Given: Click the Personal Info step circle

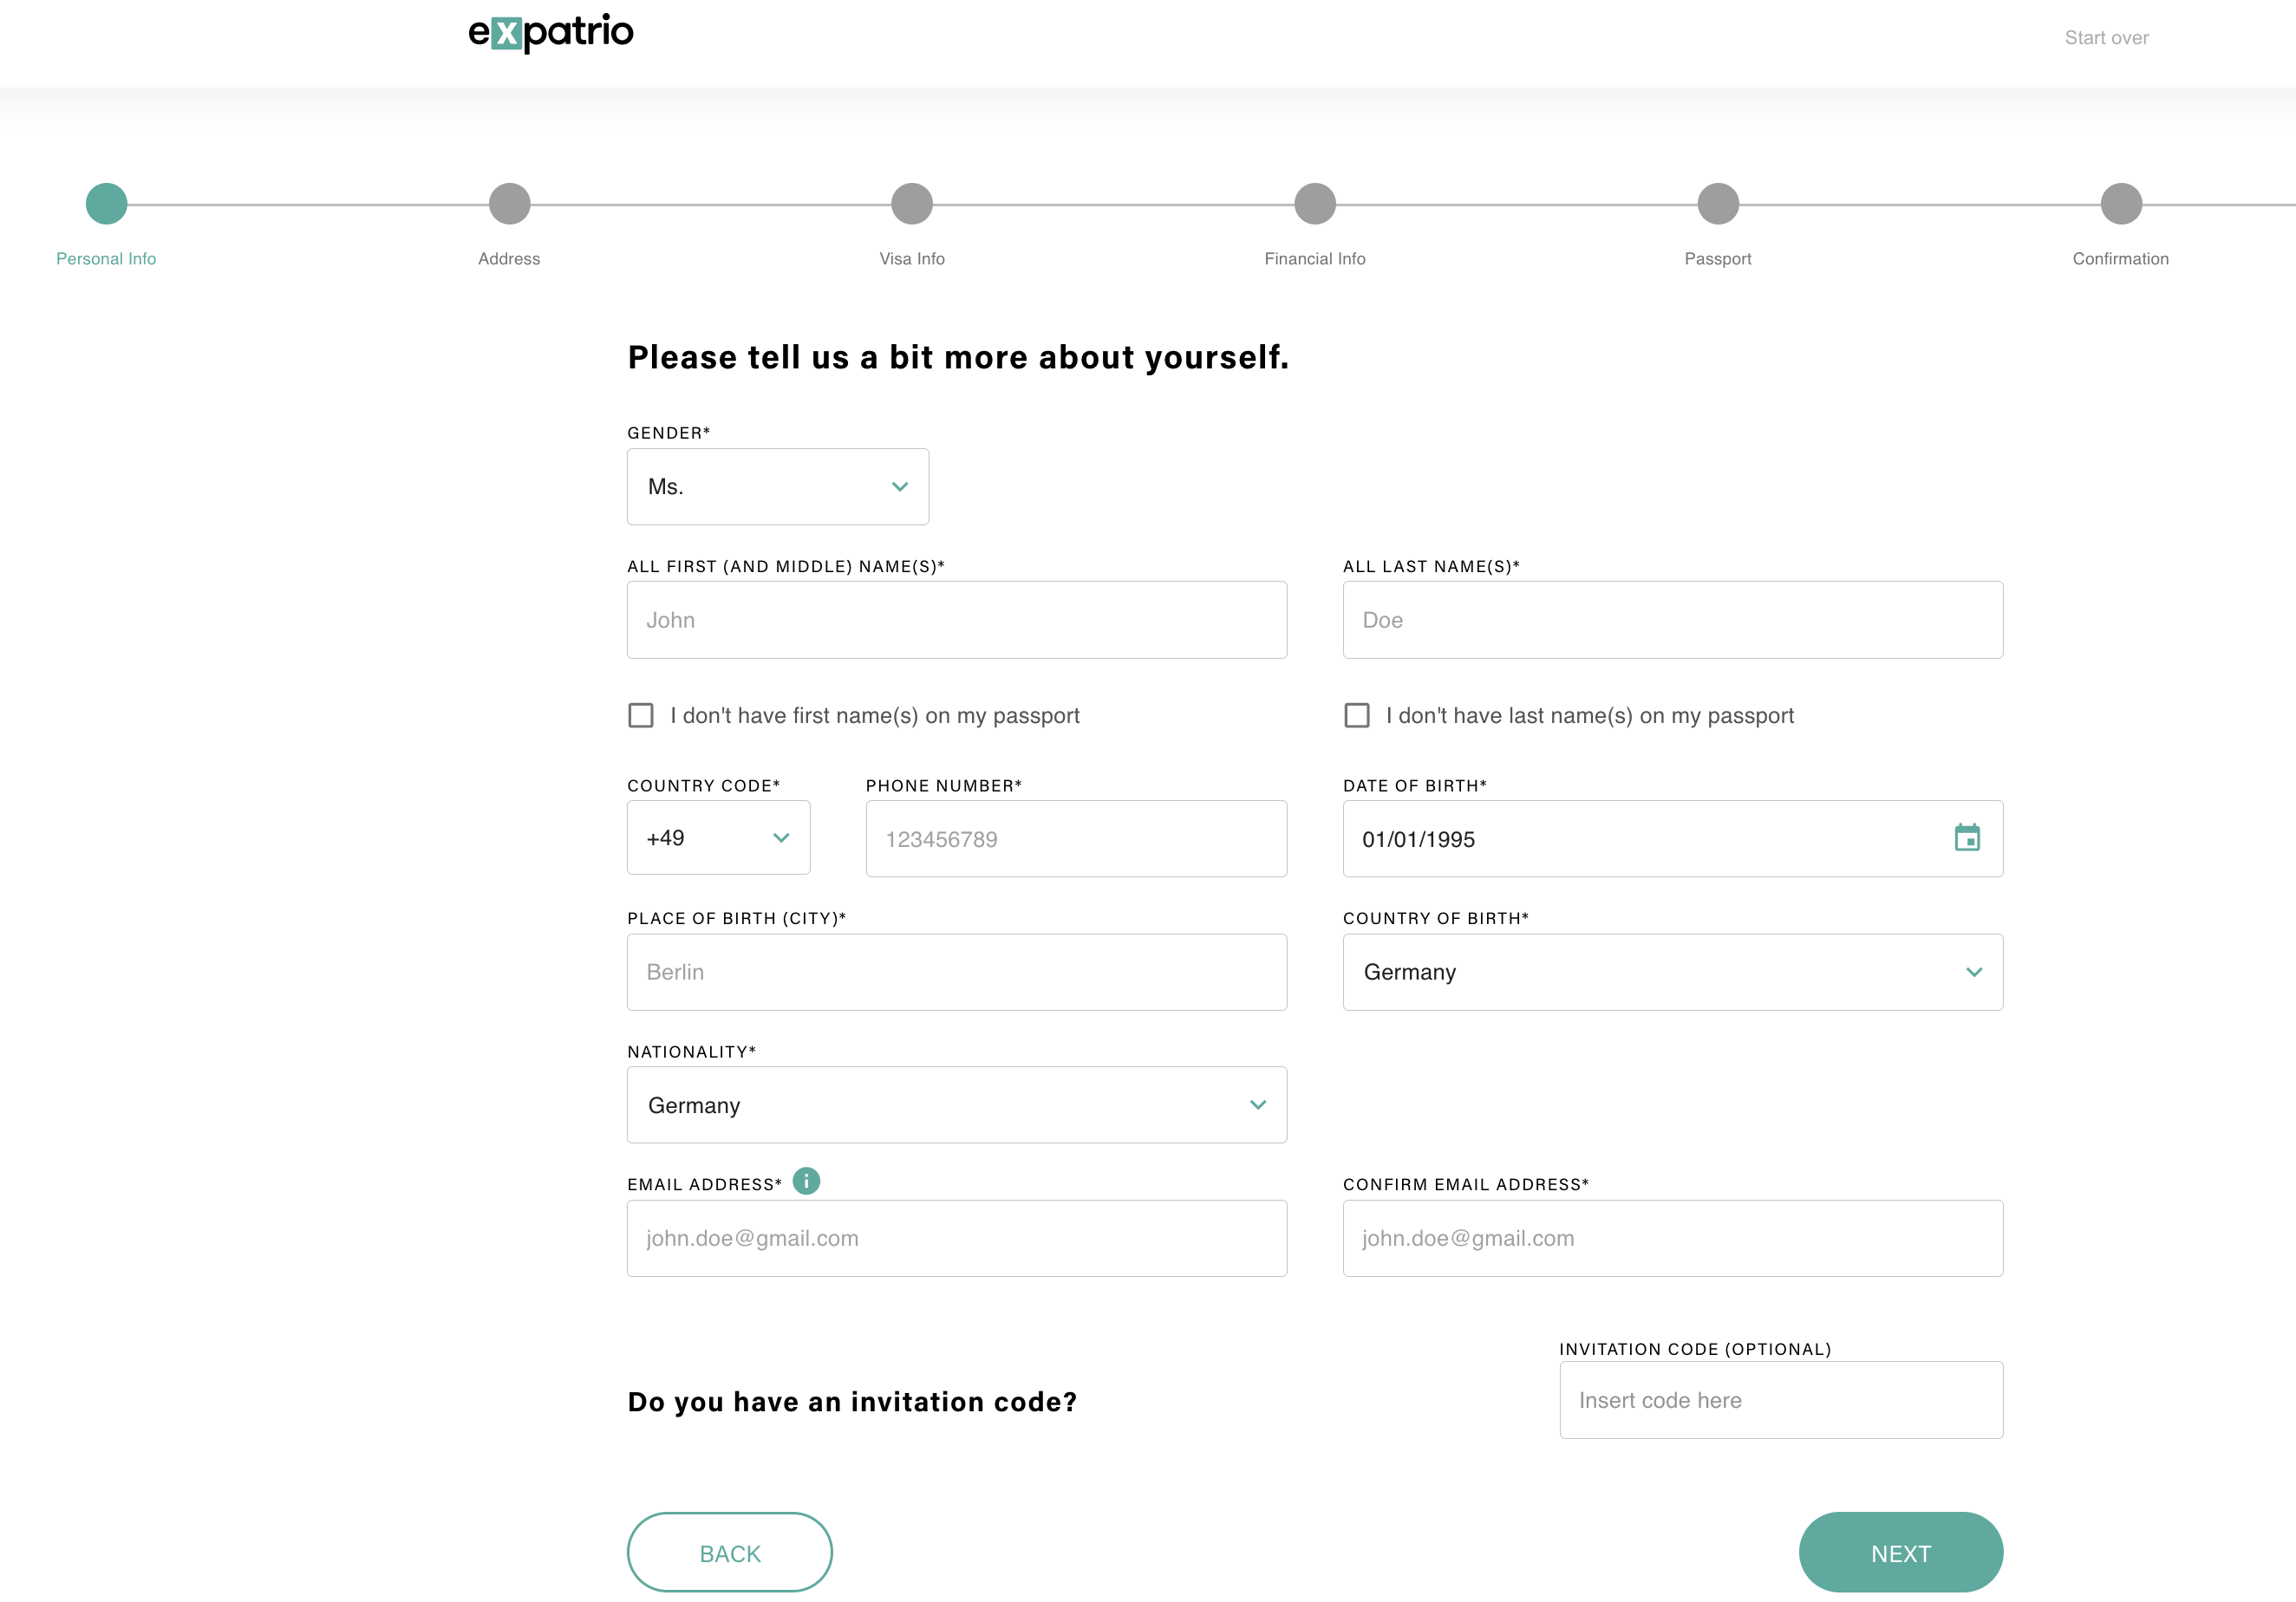Looking at the screenshot, I should (x=106, y=204).
